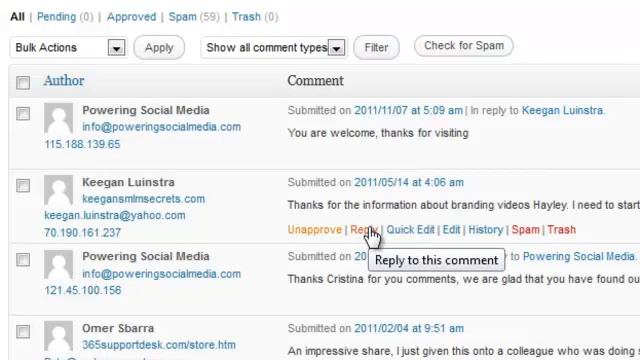The image size is (640, 360).
Task: Click Quick Edit on Keegan's comment
Action: point(411,230)
